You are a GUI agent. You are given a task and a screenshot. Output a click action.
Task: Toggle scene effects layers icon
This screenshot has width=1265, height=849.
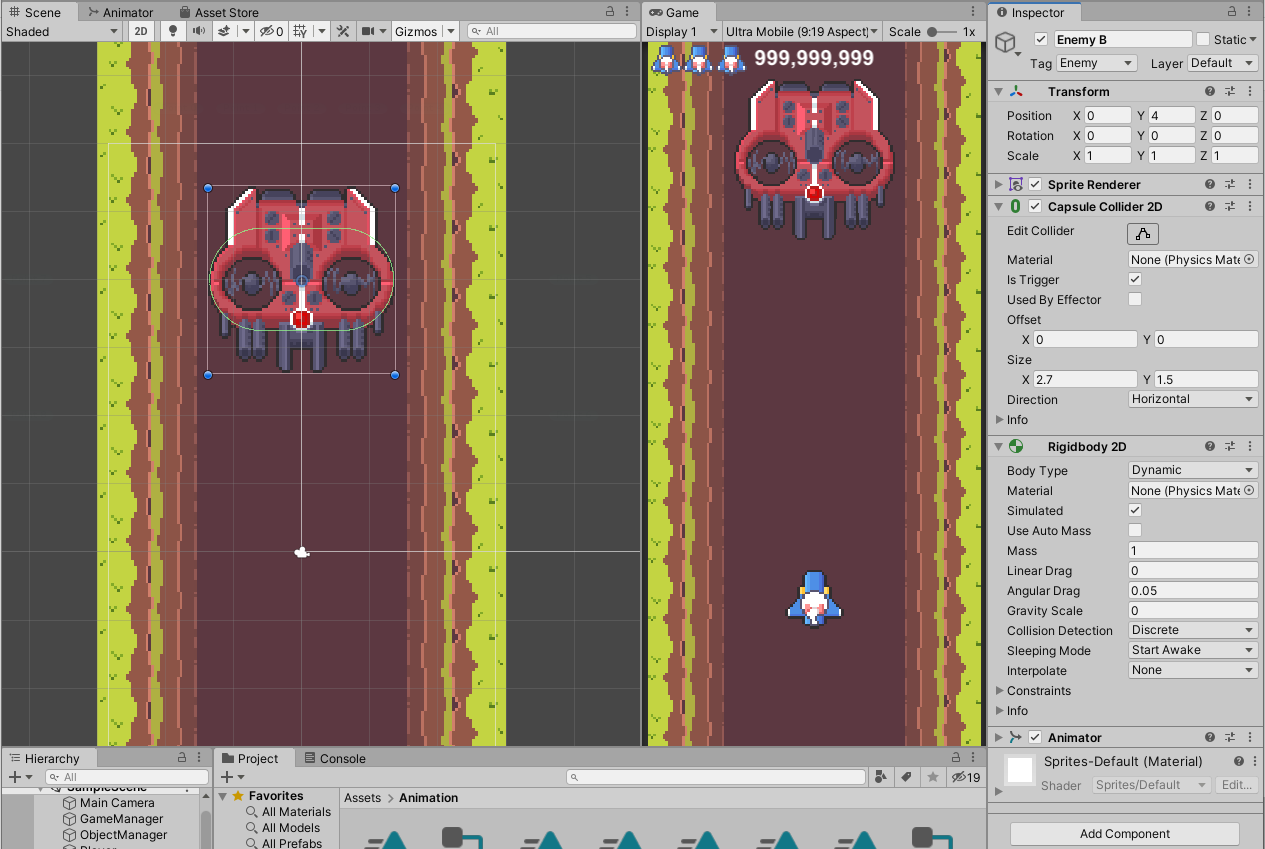(x=226, y=31)
